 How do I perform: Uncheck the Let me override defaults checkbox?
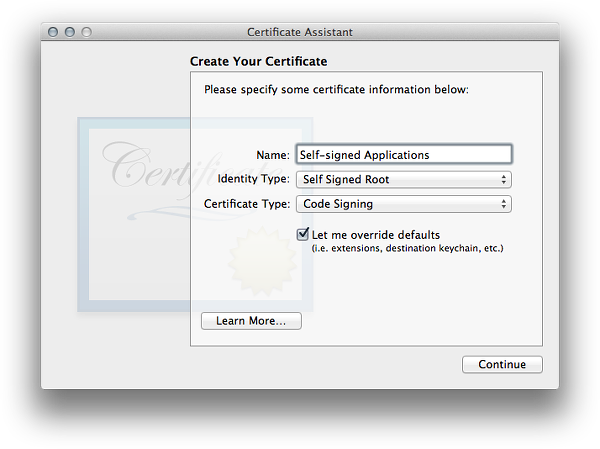coord(303,234)
